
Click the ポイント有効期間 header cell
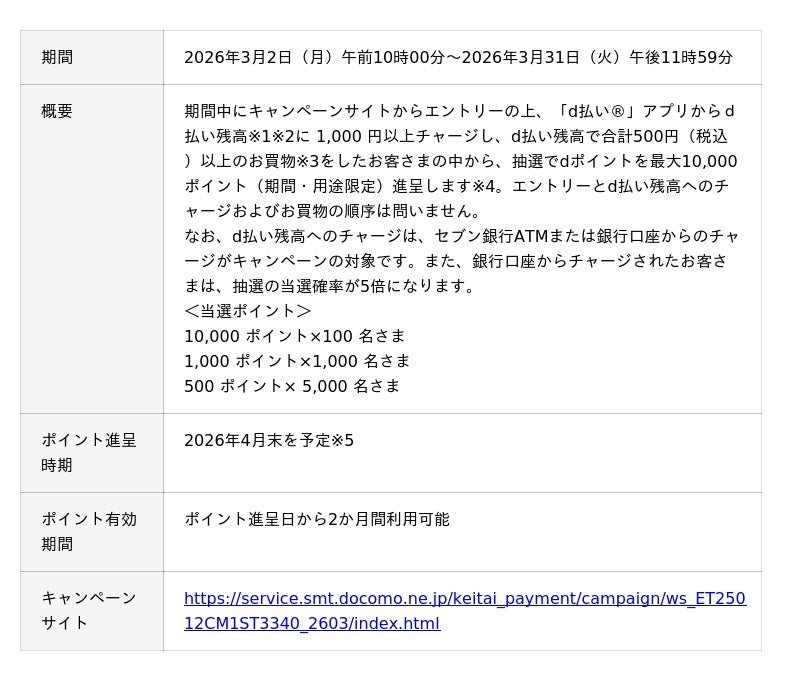click(91, 531)
